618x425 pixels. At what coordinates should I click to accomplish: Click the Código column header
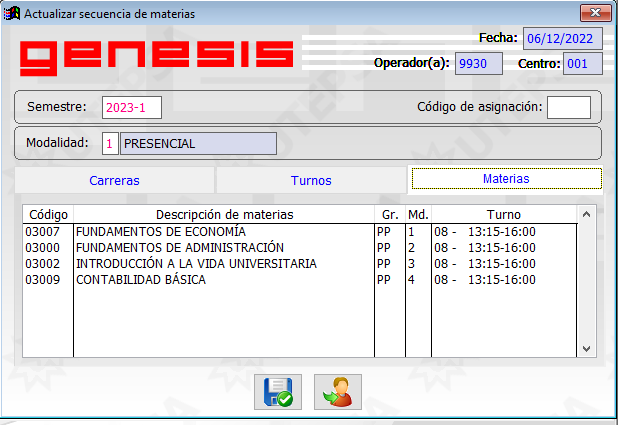point(48,214)
